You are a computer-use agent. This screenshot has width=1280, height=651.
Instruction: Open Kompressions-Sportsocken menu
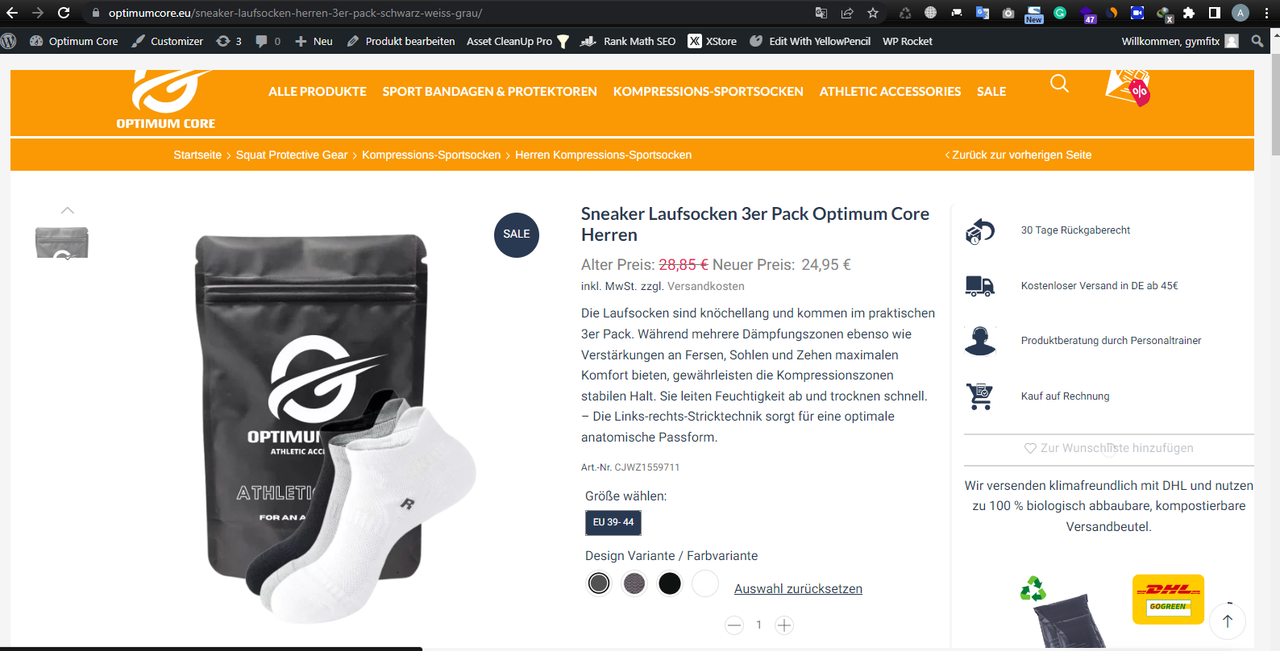[708, 91]
